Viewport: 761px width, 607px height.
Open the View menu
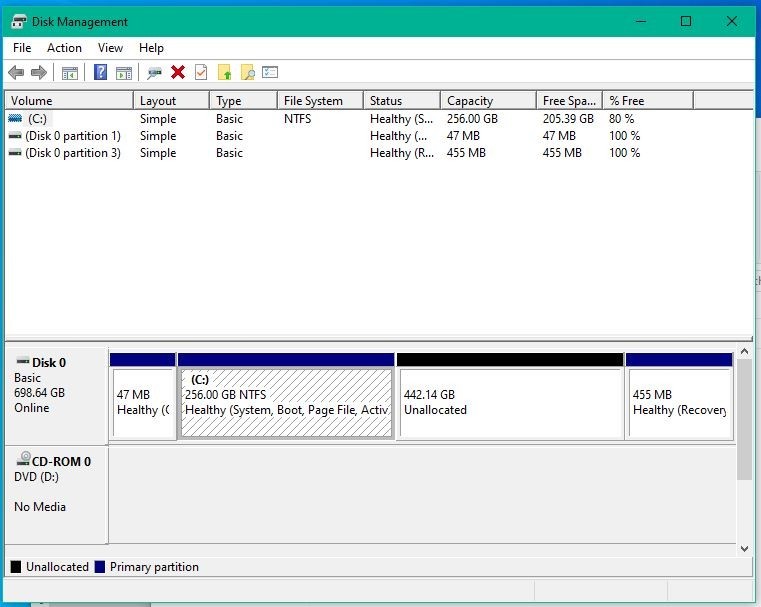(110, 48)
